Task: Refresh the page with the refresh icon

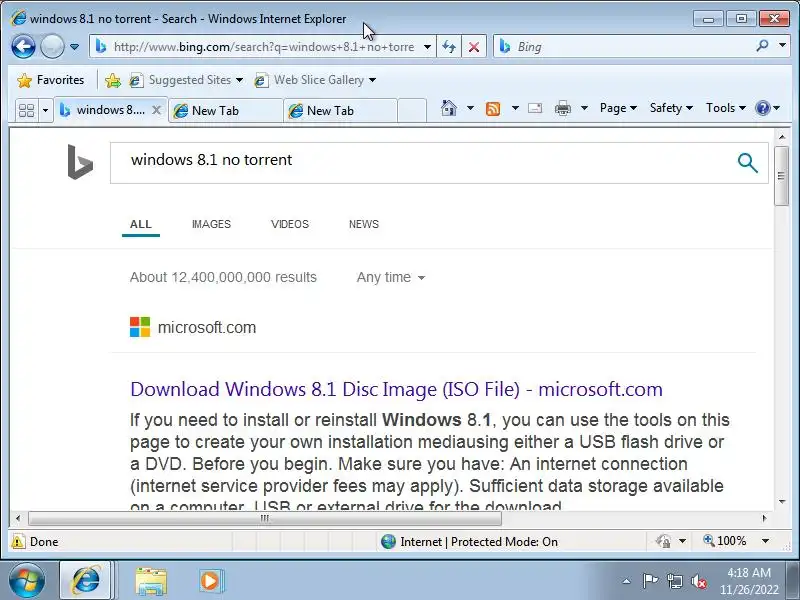Action: click(449, 47)
